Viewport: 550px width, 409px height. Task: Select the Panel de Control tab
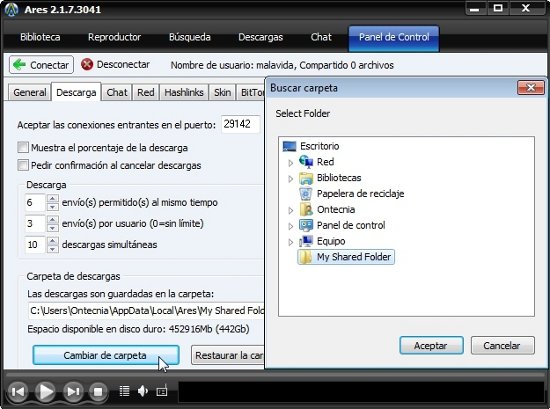coord(394,38)
